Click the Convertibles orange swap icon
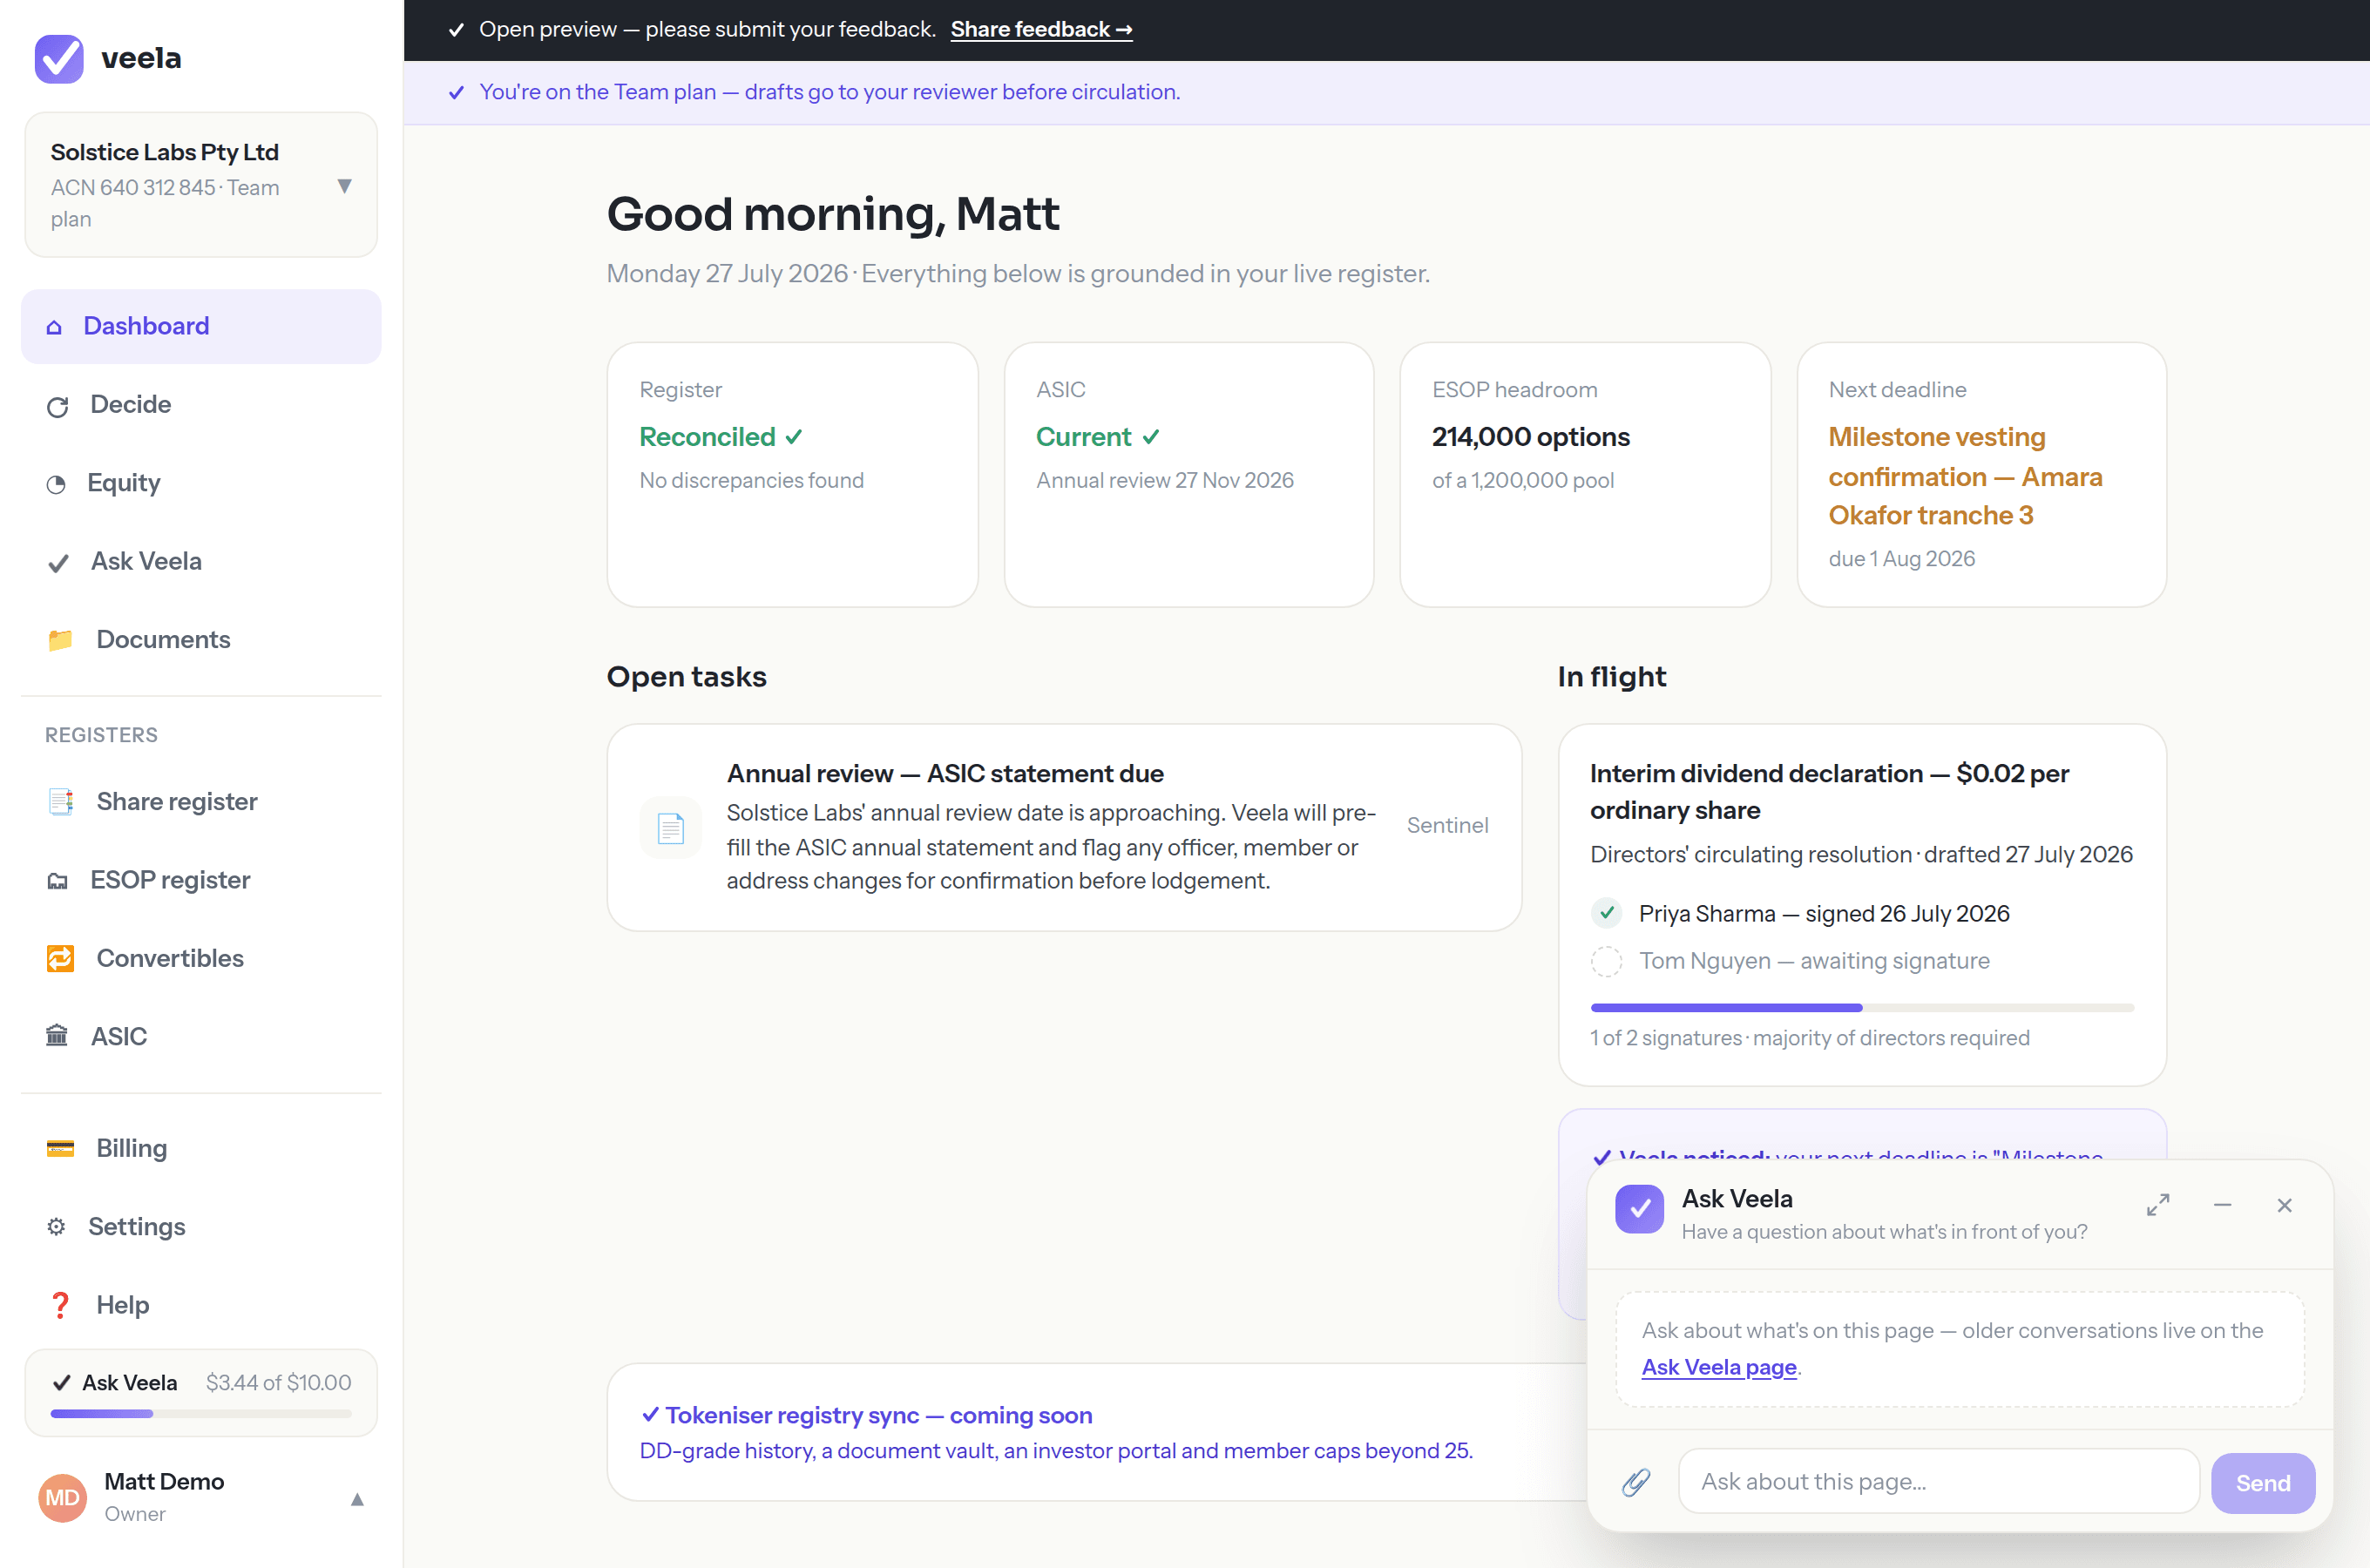The width and height of the screenshot is (2370, 1568). pyautogui.click(x=60, y=958)
